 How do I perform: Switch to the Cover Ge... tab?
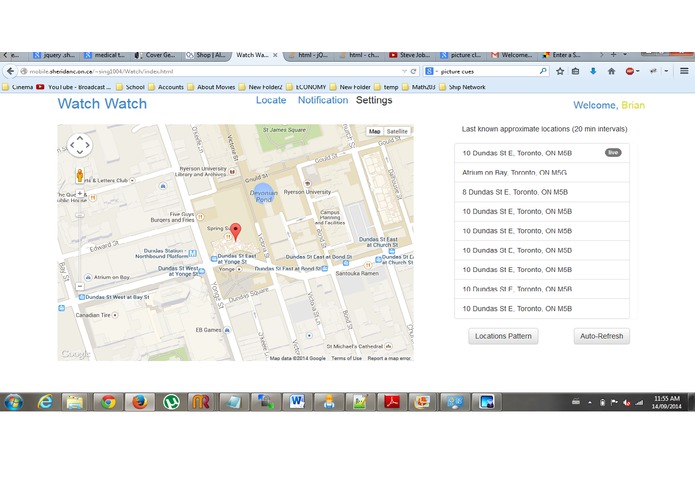click(x=156, y=55)
